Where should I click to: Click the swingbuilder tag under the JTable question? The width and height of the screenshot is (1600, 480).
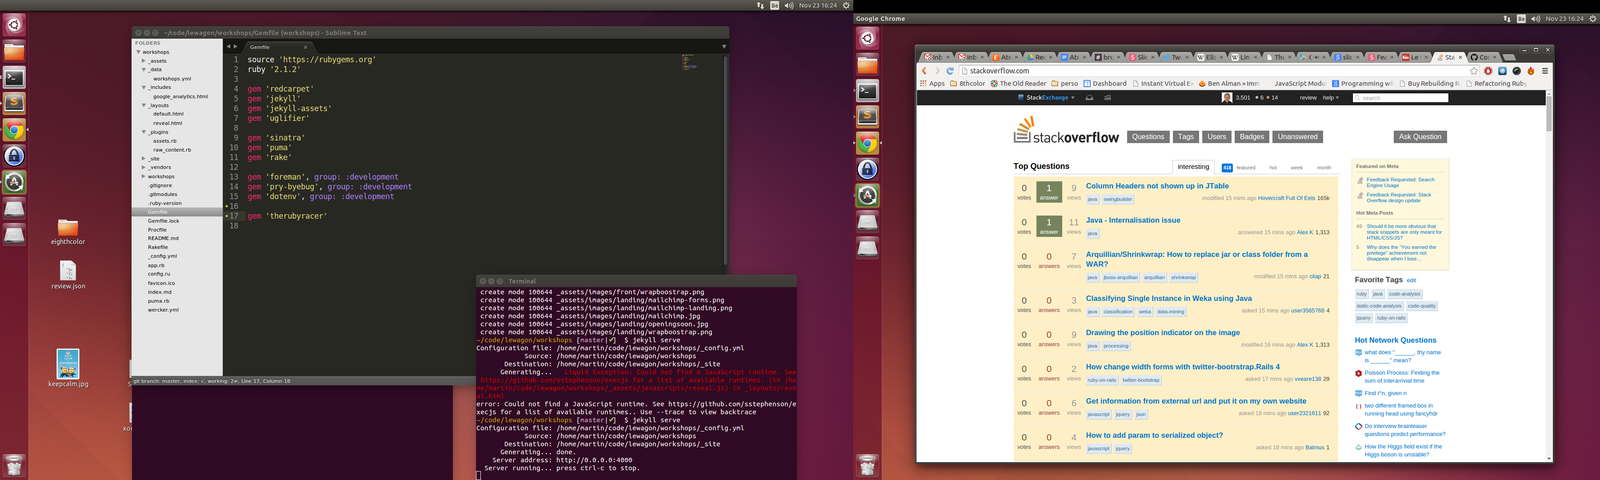pos(1118,199)
